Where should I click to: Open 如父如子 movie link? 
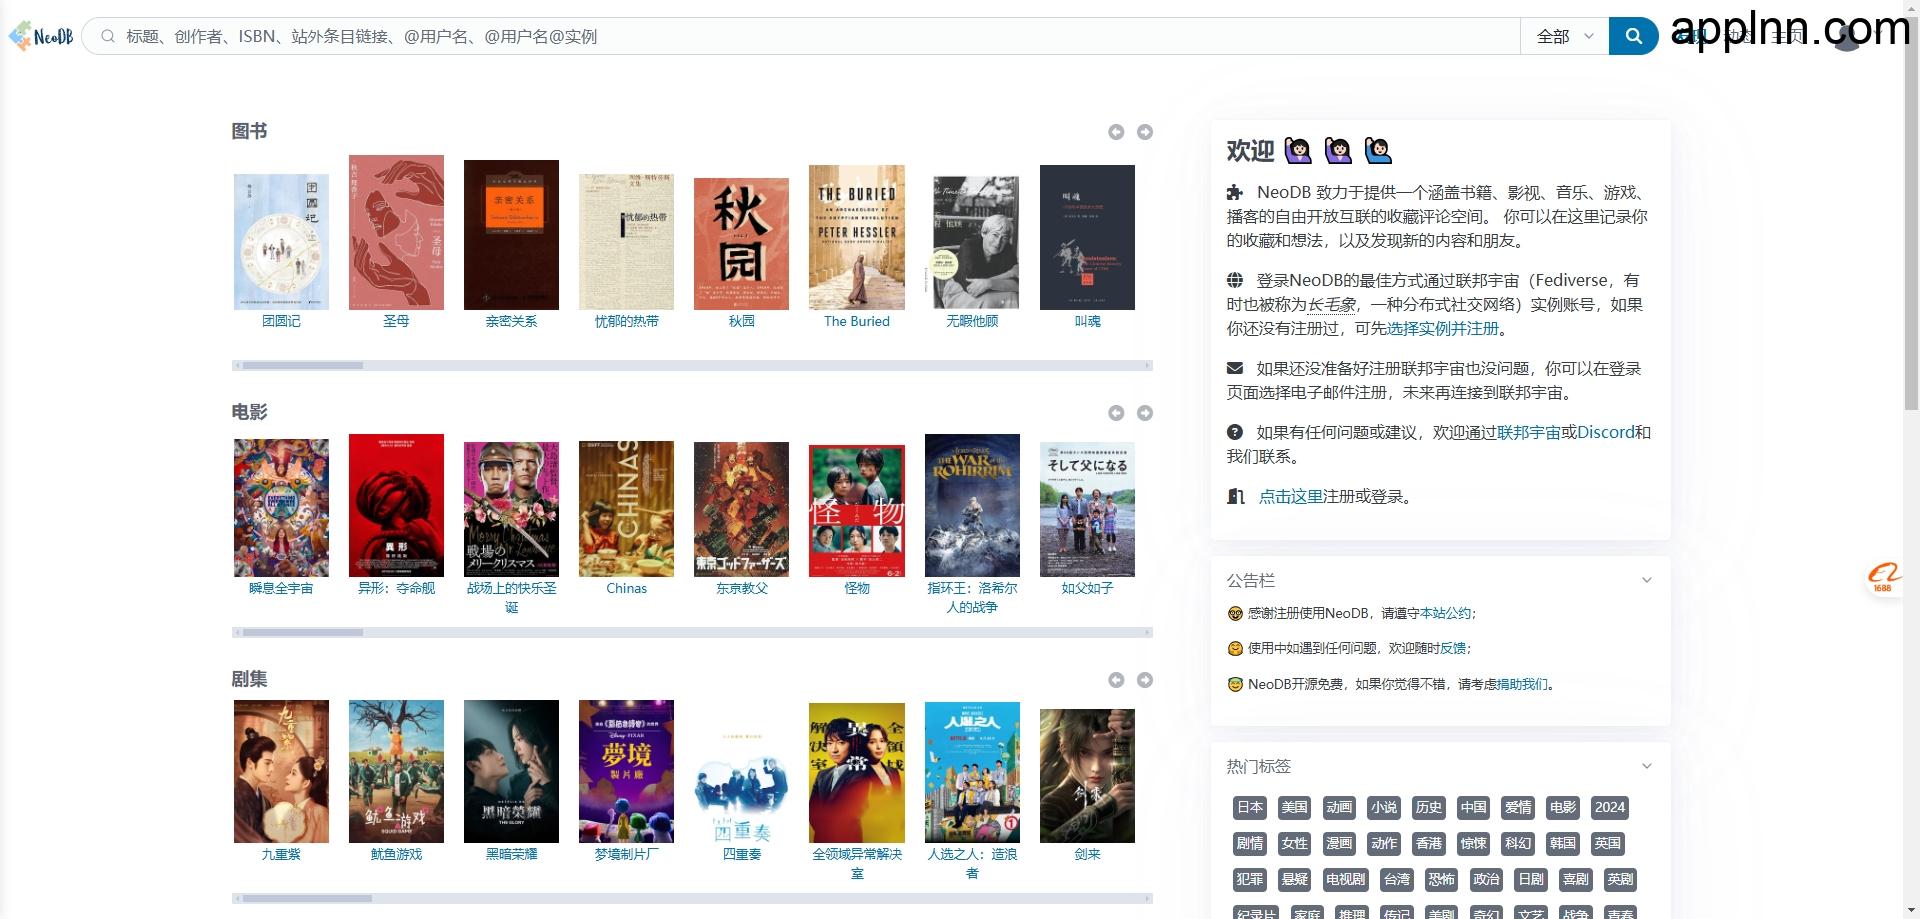point(1087,588)
